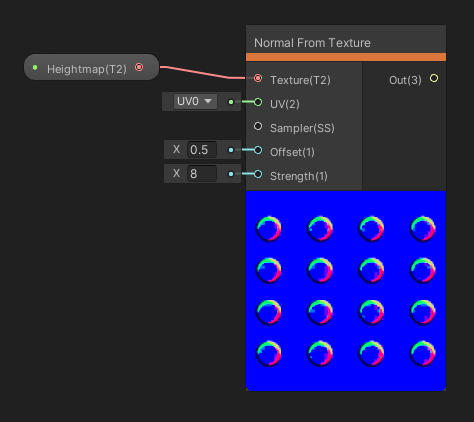Open the UV0 channel dropdown

[x=195, y=101]
